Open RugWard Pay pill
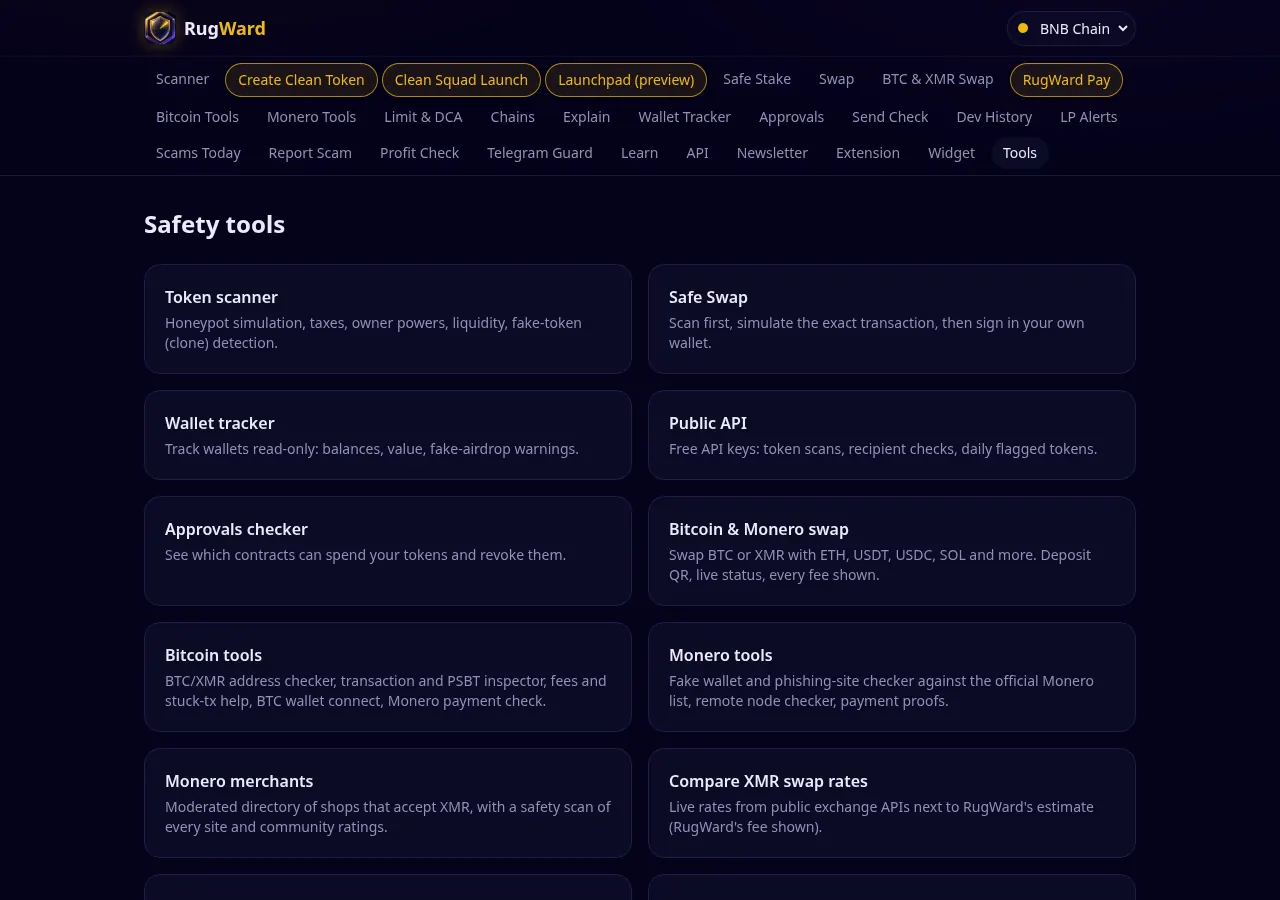Viewport: 1280px width, 900px height. click(x=1066, y=80)
